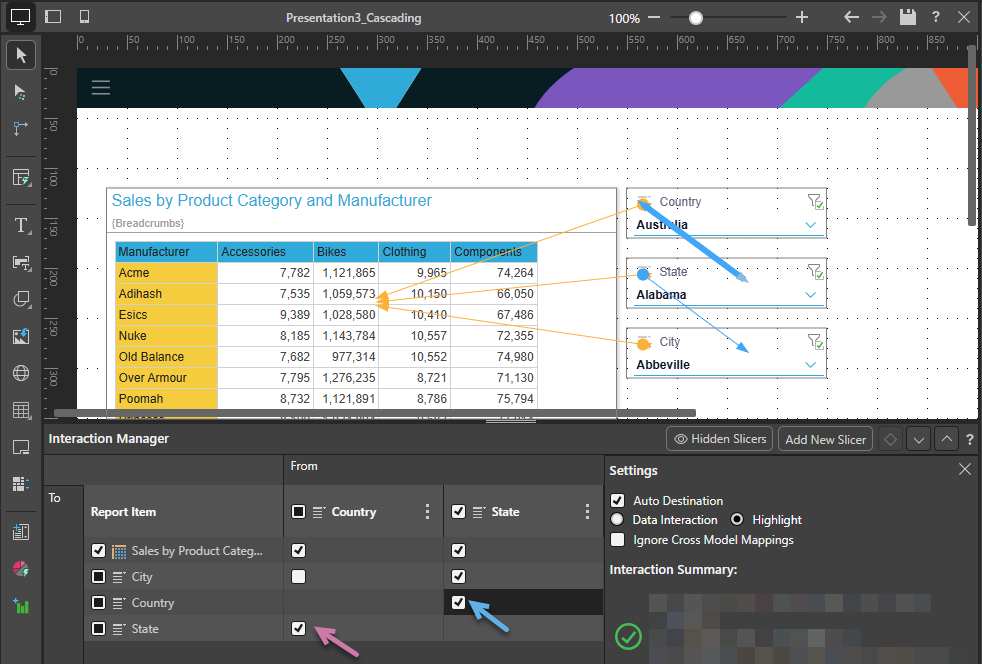Viewport: 982px width, 664px height.
Task: Collapse the Interaction Manager panel down
Action: click(x=918, y=439)
